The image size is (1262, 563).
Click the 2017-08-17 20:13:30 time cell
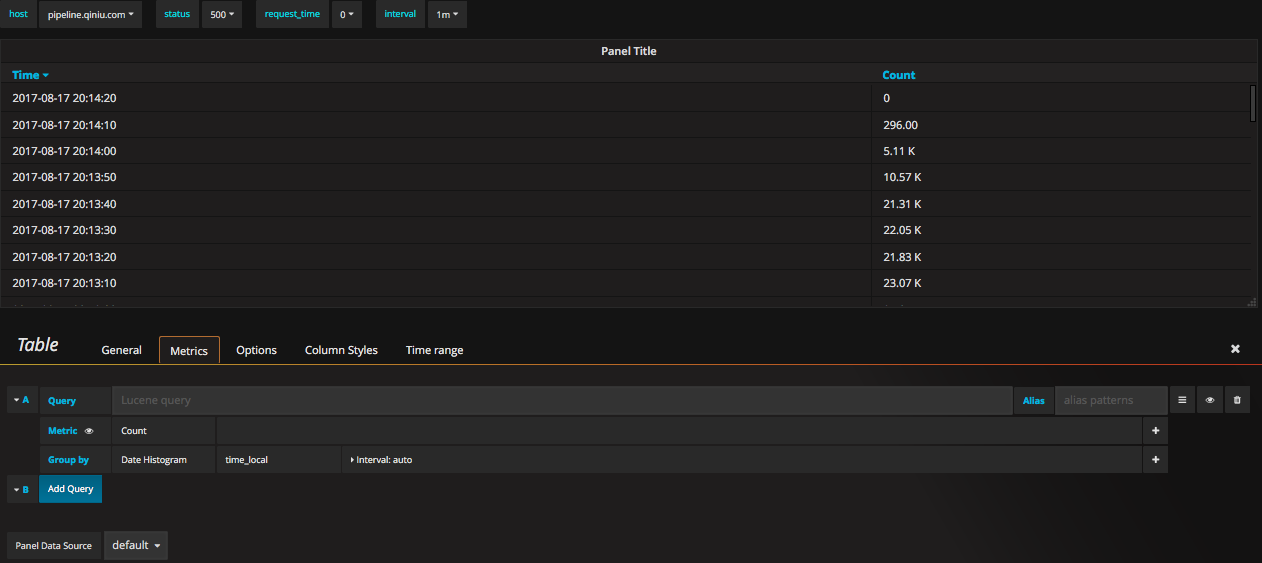64,230
